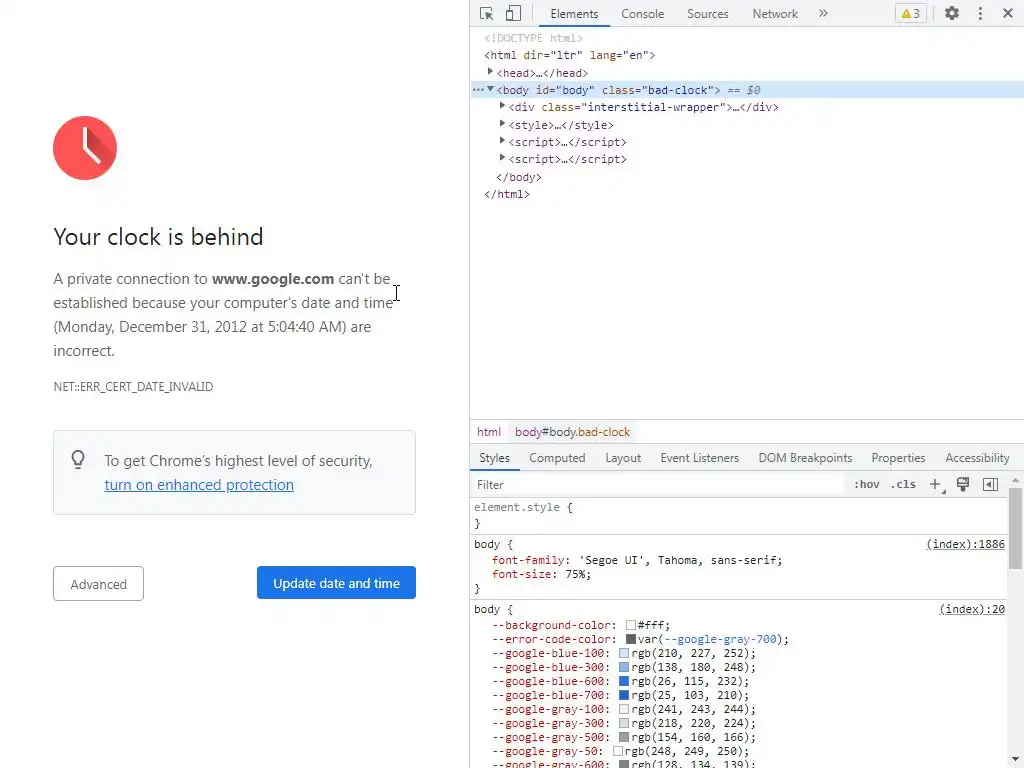
Task: Open the Accessibility pane tab
Action: [977, 458]
